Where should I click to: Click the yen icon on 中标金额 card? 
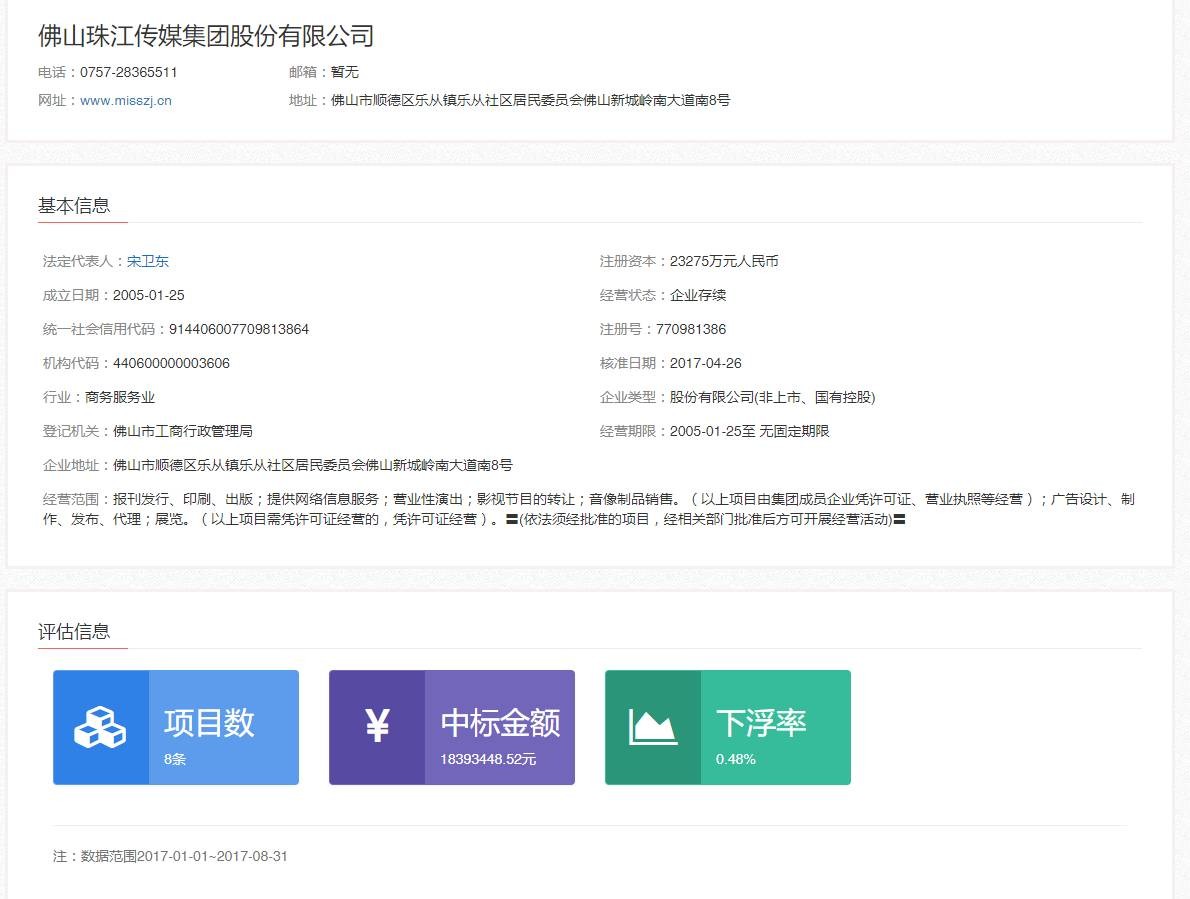(377, 725)
